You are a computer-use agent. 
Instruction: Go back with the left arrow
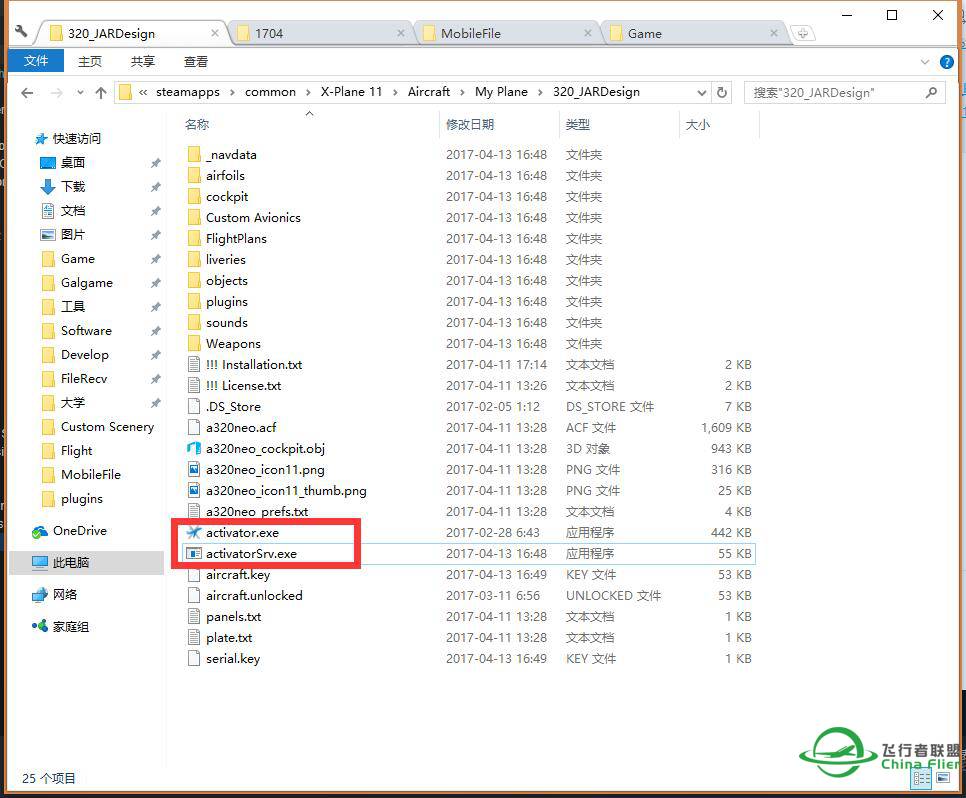tap(27, 92)
